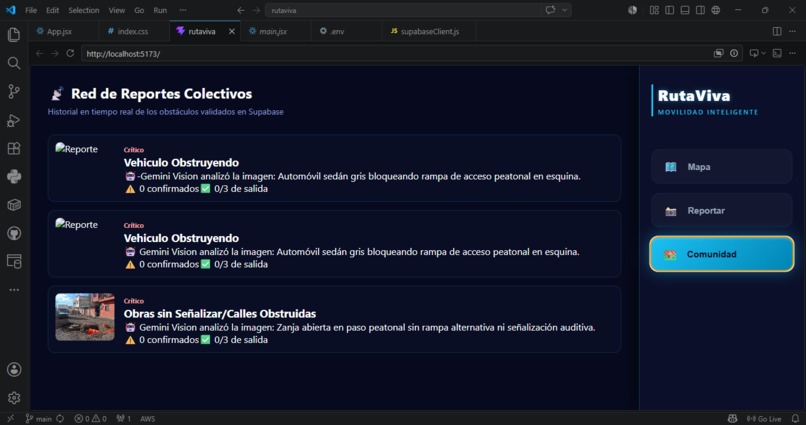Open the Manage gear icon
The width and height of the screenshot is (806, 425).
[x=14, y=397]
